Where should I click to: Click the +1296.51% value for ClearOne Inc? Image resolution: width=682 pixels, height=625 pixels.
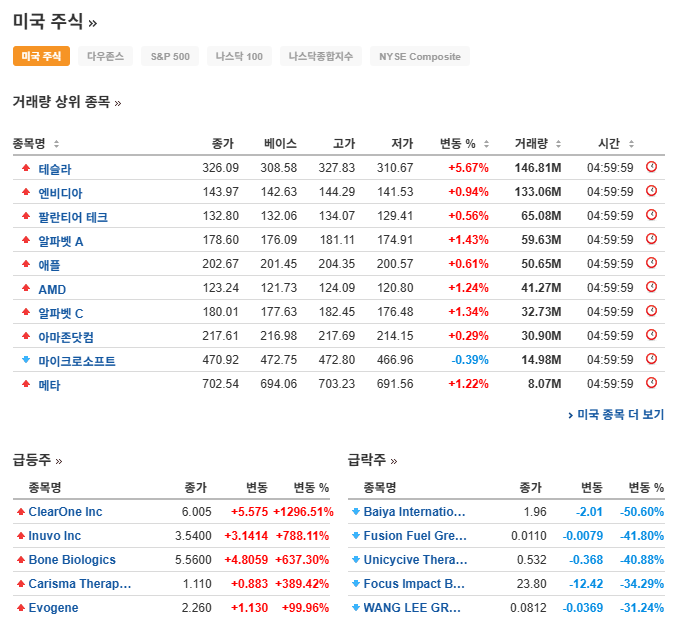click(x=303, y=511)
